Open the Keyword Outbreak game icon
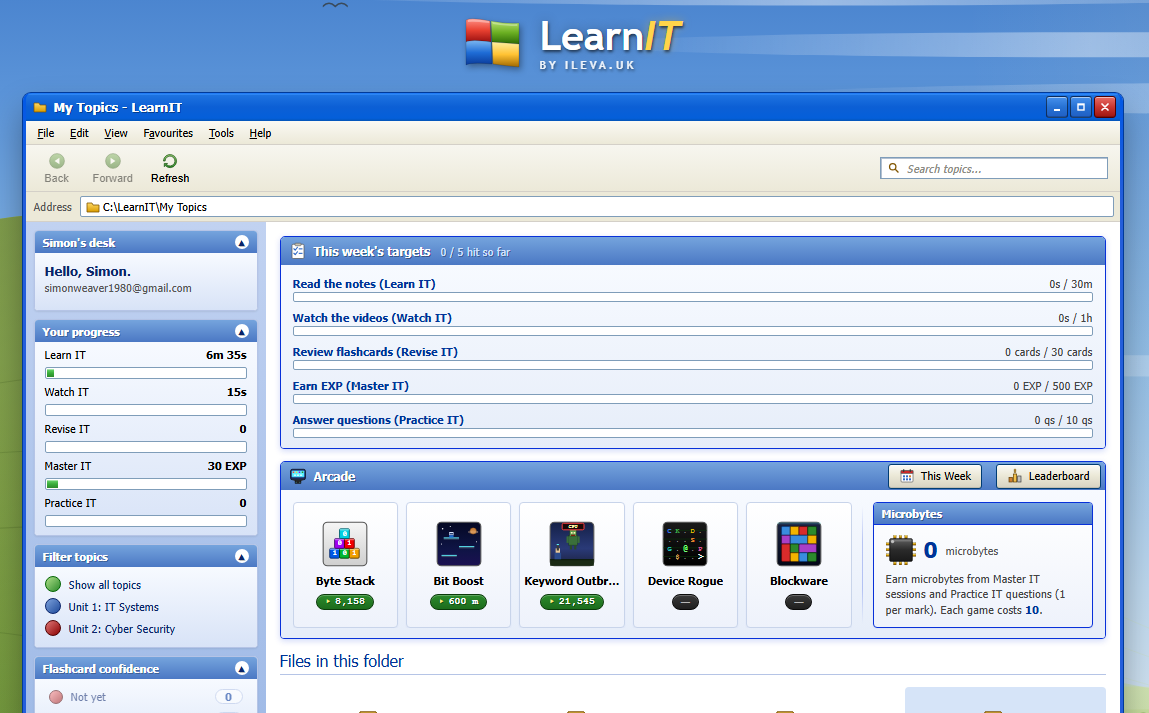Screen dimensions: 1149x713 (572, 544)
